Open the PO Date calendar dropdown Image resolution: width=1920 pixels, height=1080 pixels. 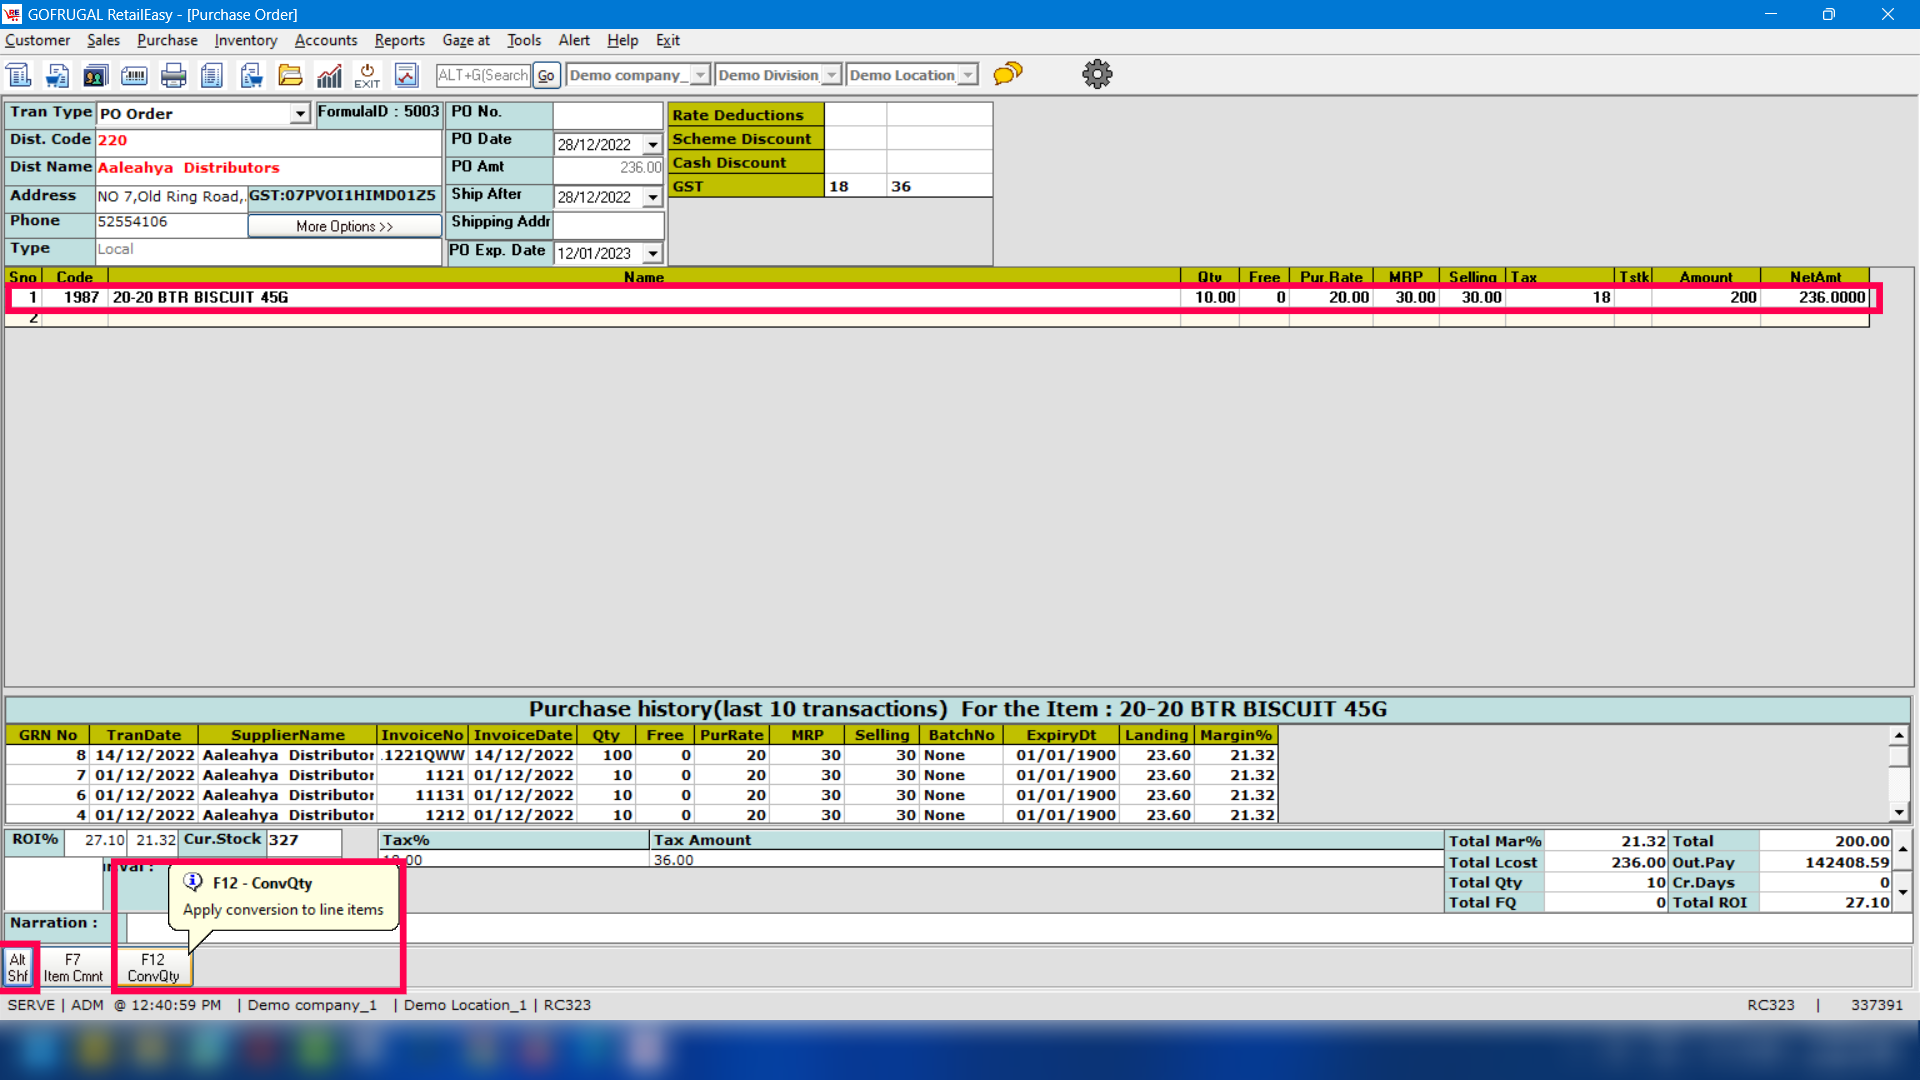click(652, 145)
